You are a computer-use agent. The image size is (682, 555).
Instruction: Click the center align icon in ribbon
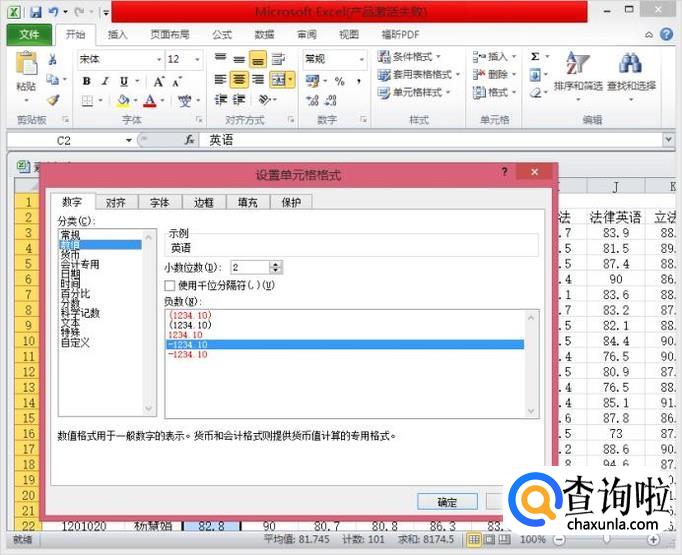point(239,79)
